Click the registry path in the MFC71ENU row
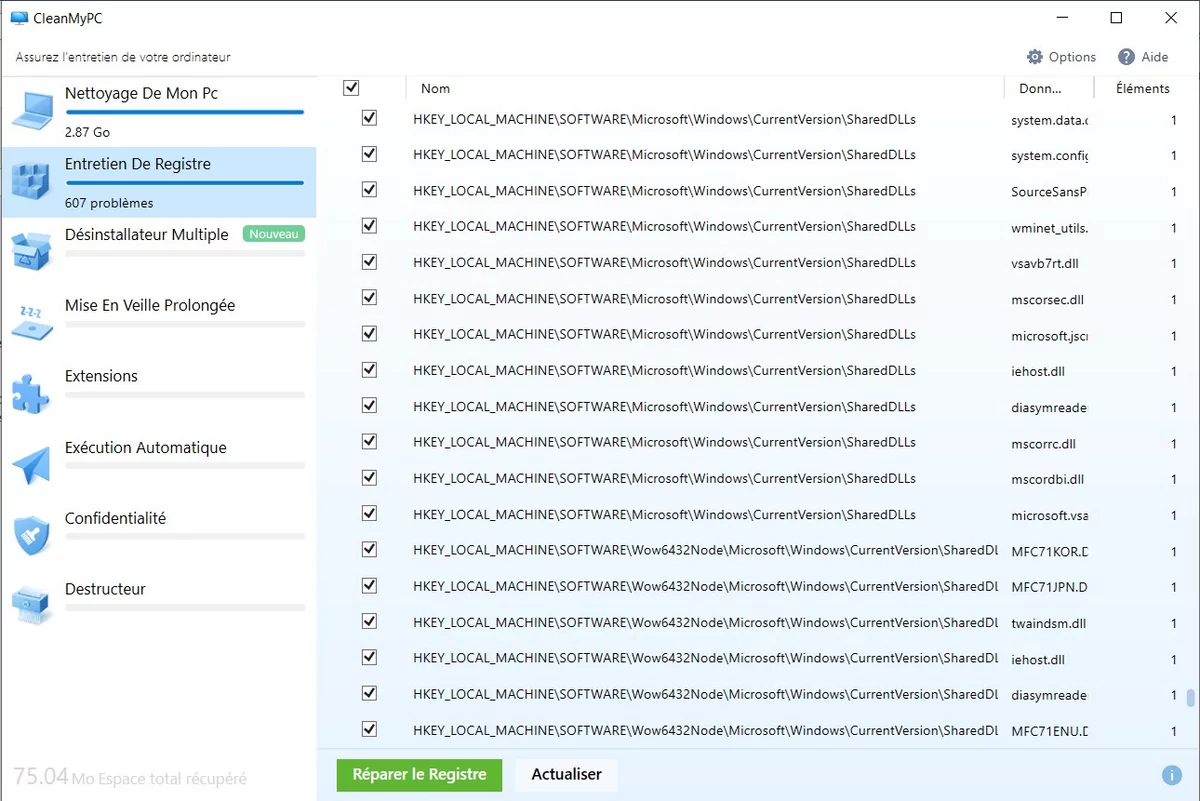This screenshot has width=1200, height=801. click(x=706, y=730)
